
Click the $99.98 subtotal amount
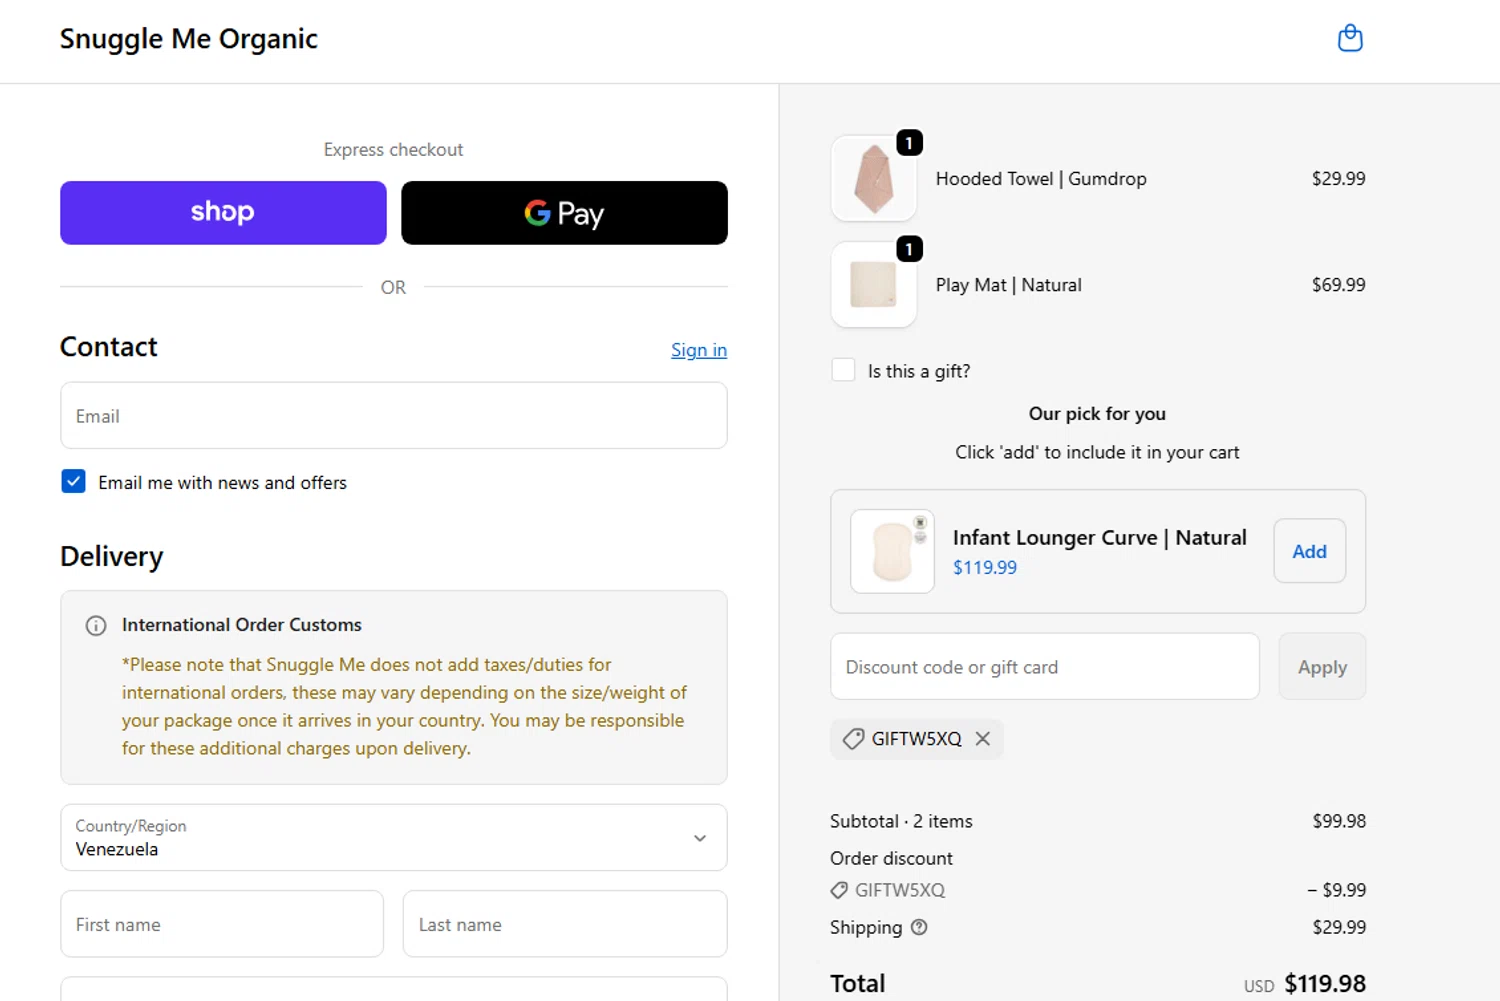pos(1339,821)
